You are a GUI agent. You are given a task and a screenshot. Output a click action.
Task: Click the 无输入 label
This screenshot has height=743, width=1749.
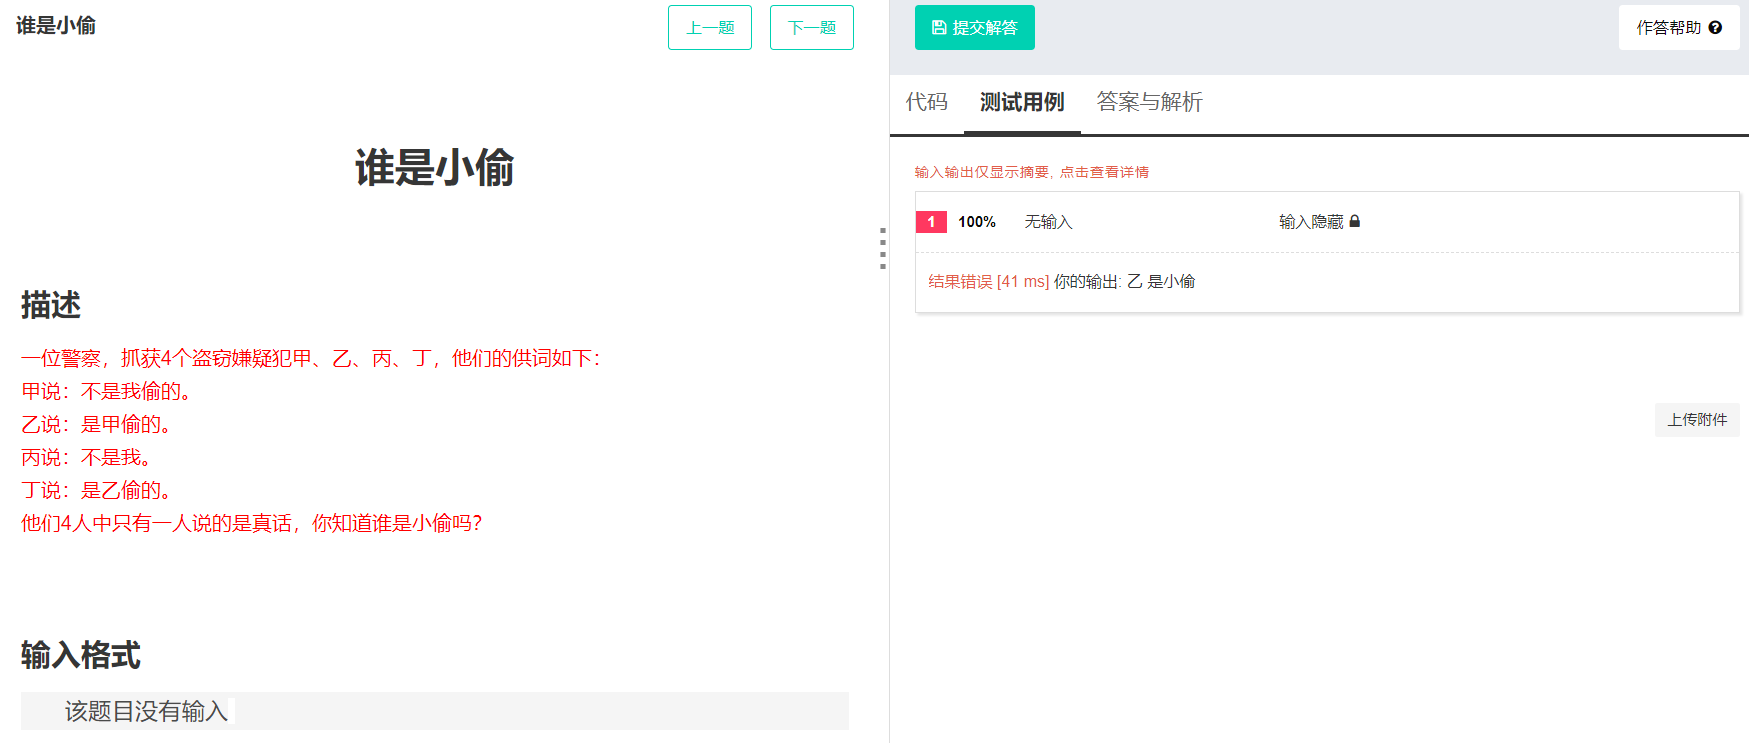click(x=1048, y=222)
